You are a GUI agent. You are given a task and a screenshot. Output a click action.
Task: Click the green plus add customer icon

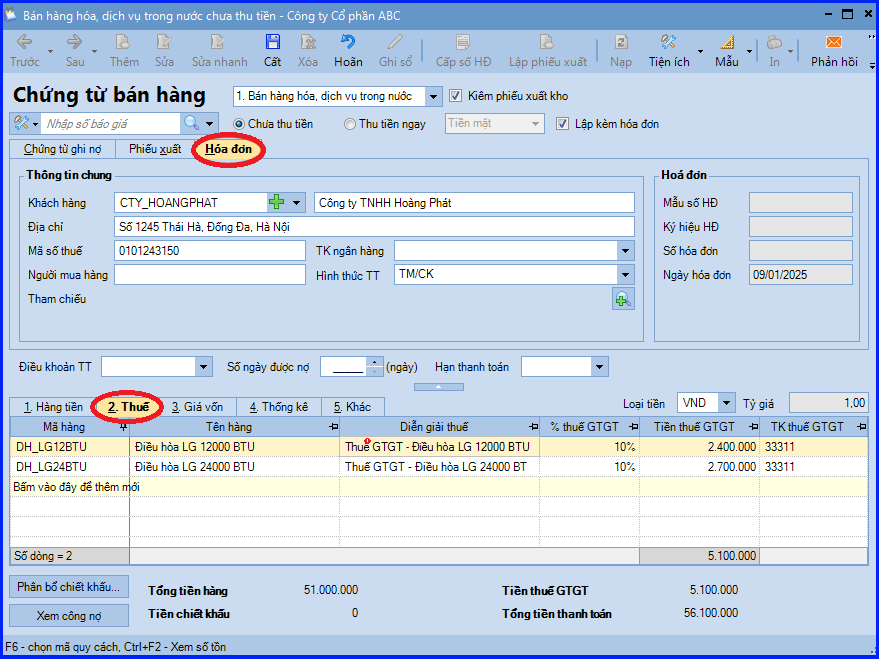[276, 202]
